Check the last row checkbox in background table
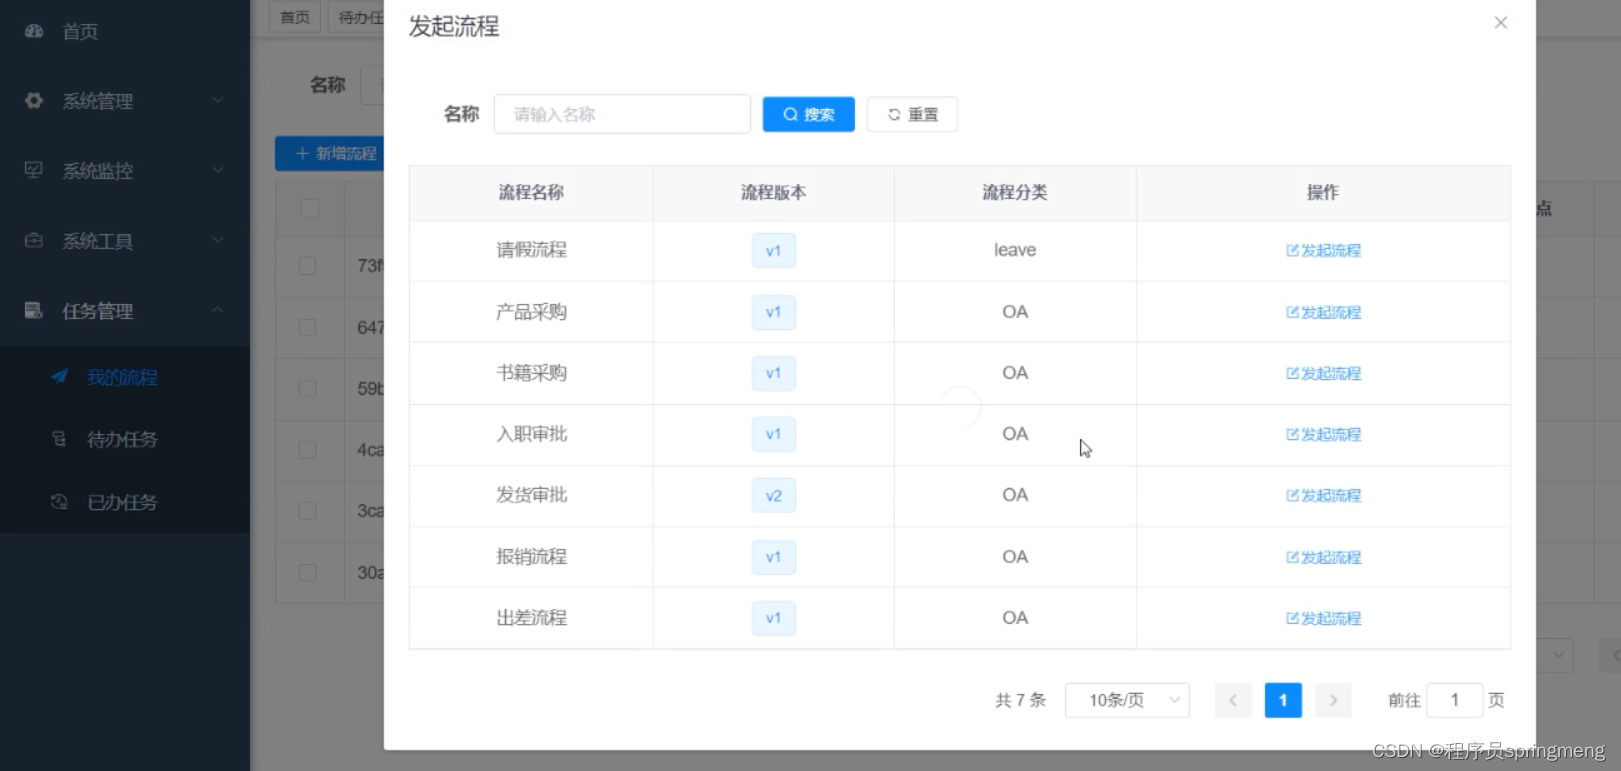The width and height of the screenshot is (1621, 771). point(308,573)
